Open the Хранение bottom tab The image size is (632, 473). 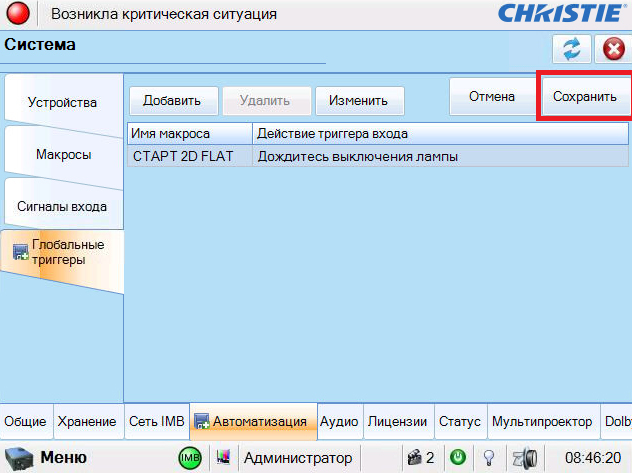[87, 421]
